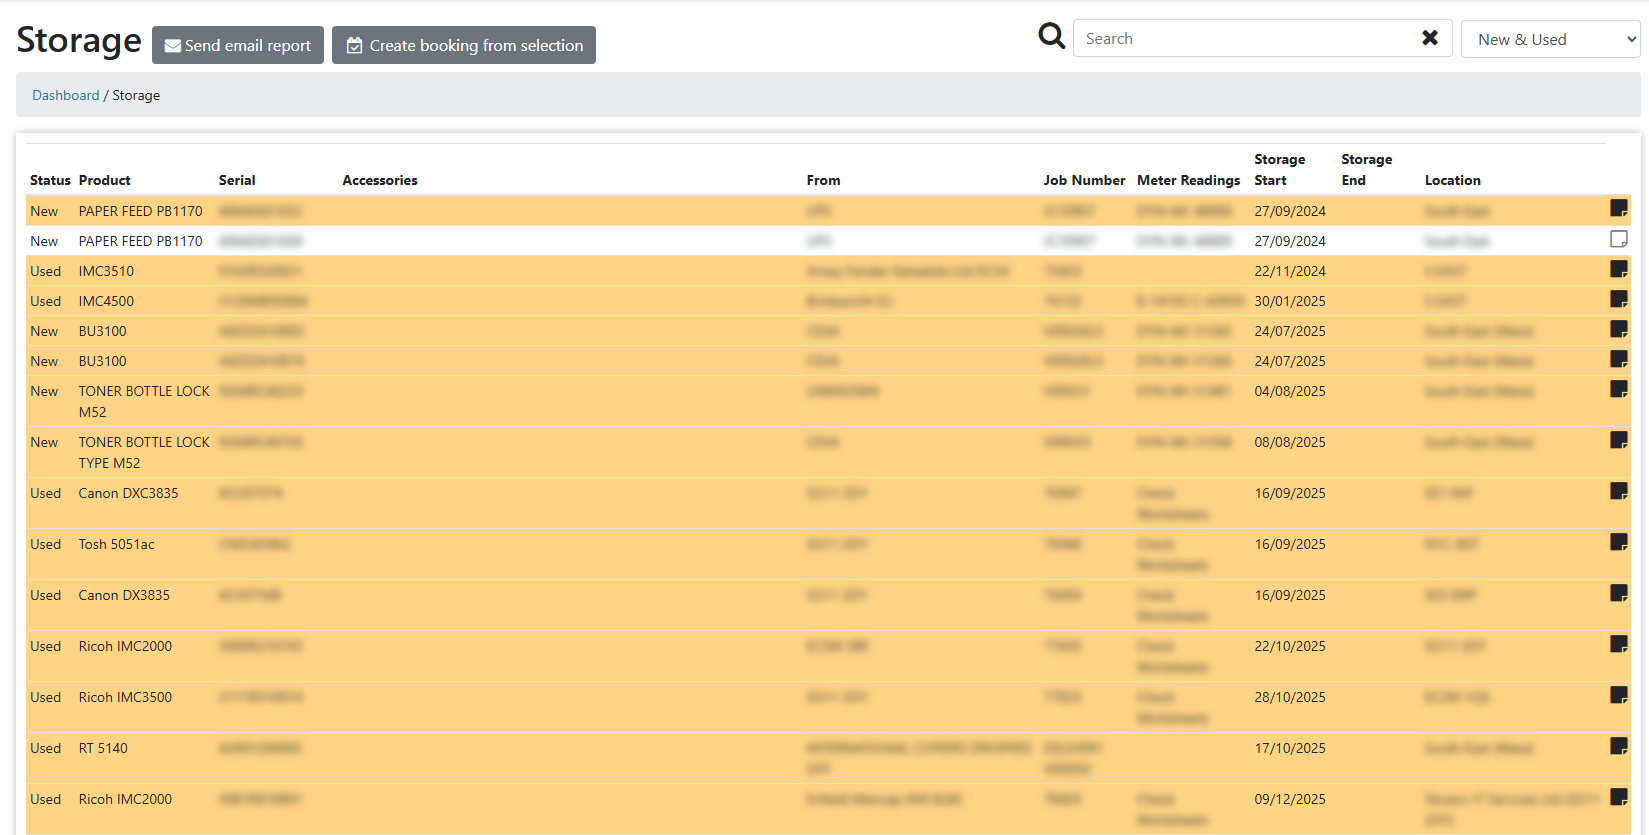Click the Serial column header

(x=237, y=180)
